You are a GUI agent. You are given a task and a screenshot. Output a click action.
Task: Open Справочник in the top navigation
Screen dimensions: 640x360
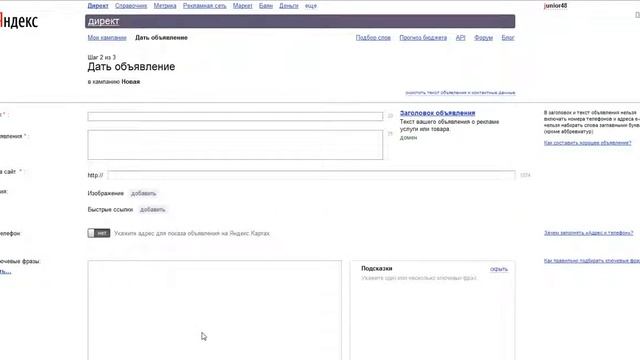(131, 6)
